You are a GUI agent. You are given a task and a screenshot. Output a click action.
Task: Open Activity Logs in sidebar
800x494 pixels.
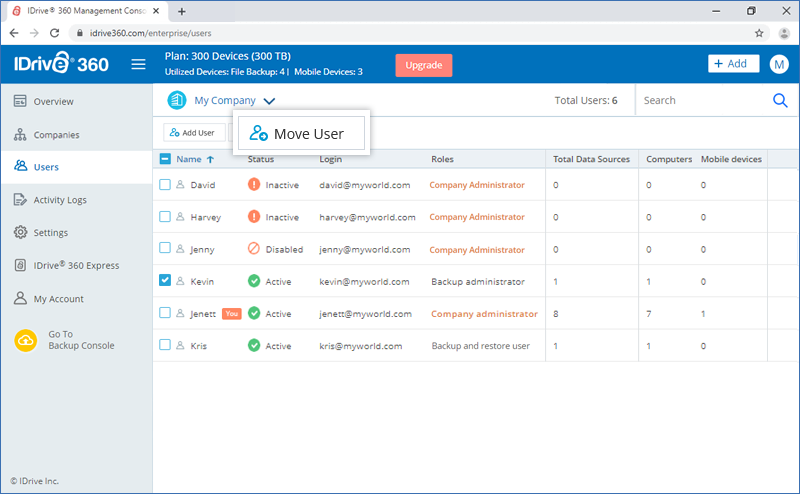(x=77, y=200)
